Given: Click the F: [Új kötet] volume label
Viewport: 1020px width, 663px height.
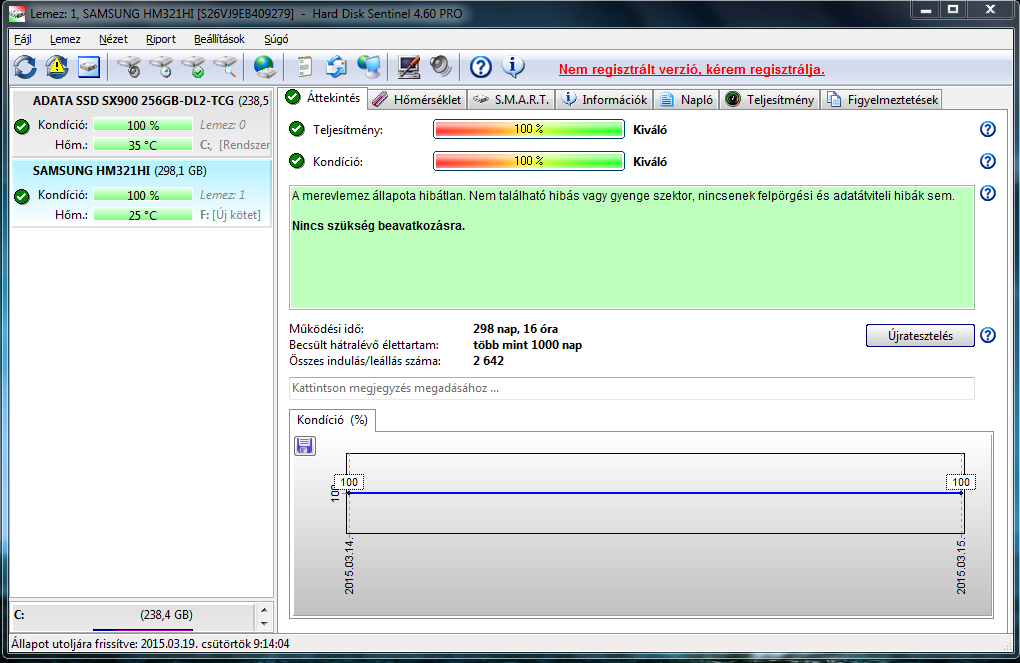Looking at the screenshot, I should click(230, 215).
